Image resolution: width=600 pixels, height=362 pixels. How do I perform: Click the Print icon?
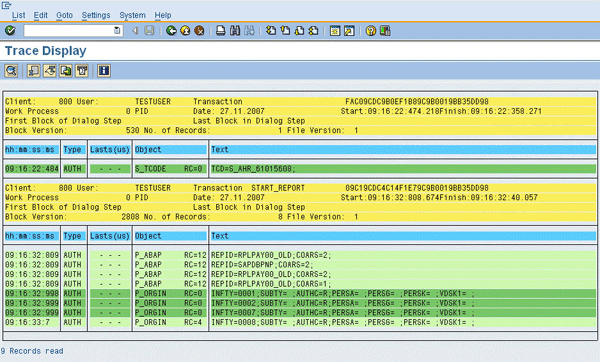tap(221, 31)
